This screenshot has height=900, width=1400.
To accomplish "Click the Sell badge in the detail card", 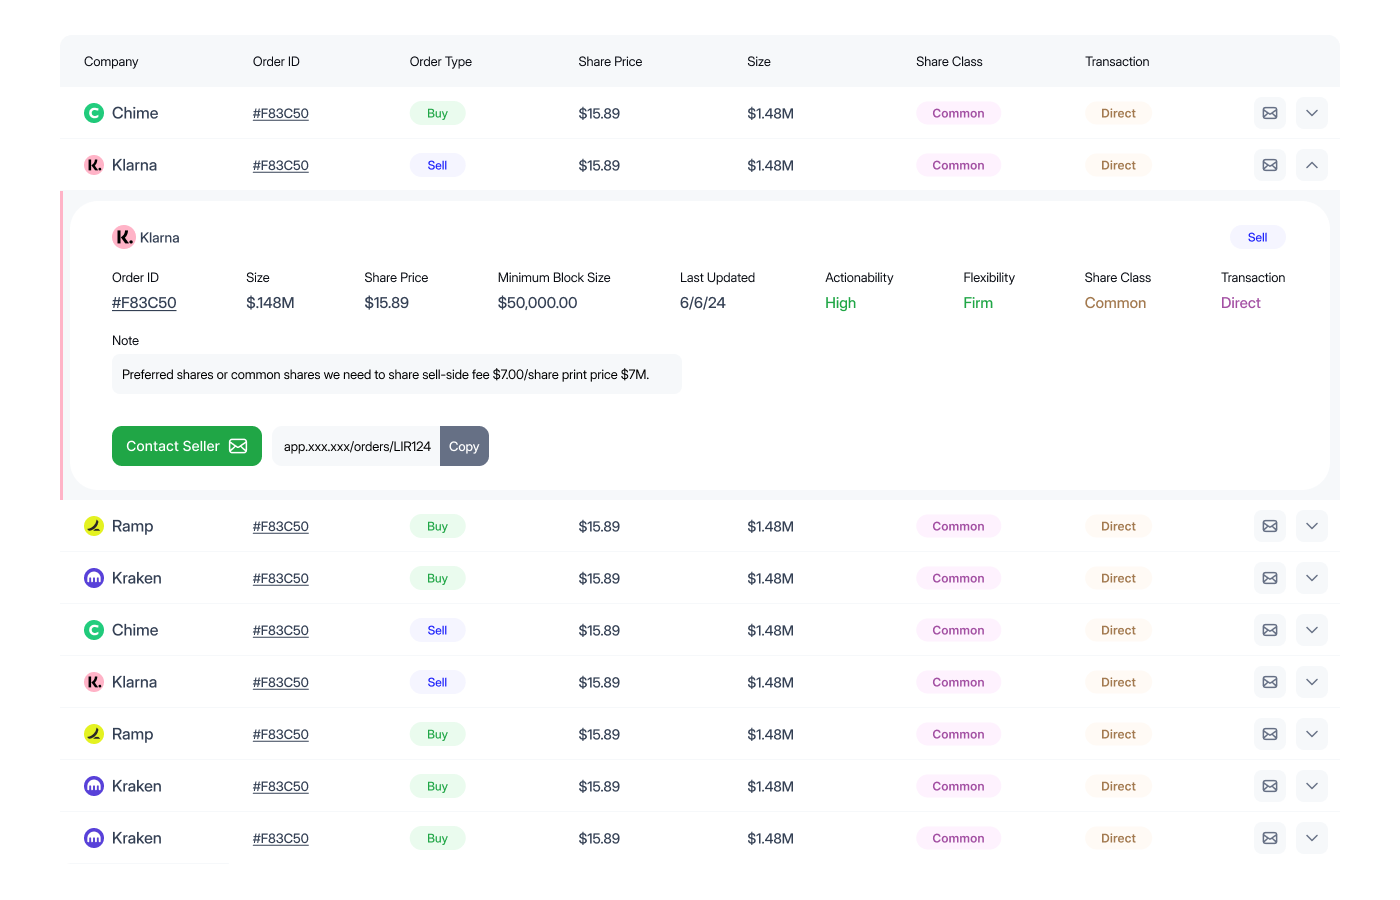I will tap(1258, 237).
